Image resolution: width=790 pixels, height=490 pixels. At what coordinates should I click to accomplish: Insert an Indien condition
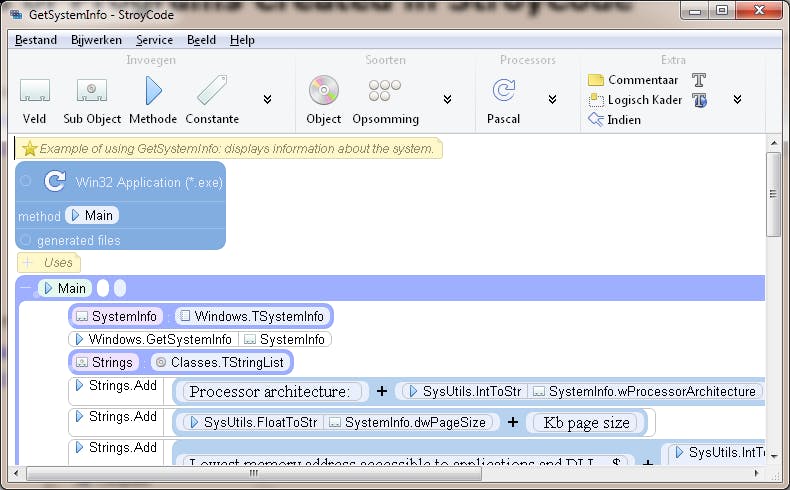coord(615,119)
